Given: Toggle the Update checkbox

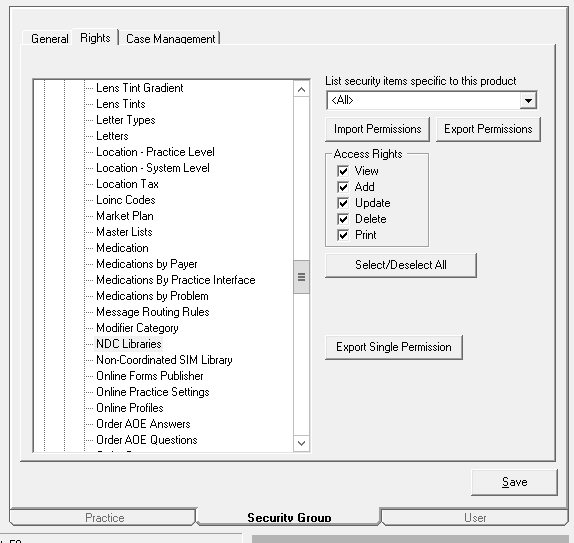Looking at the screenshot, I should pyautogui.click(x=343, y=203).
